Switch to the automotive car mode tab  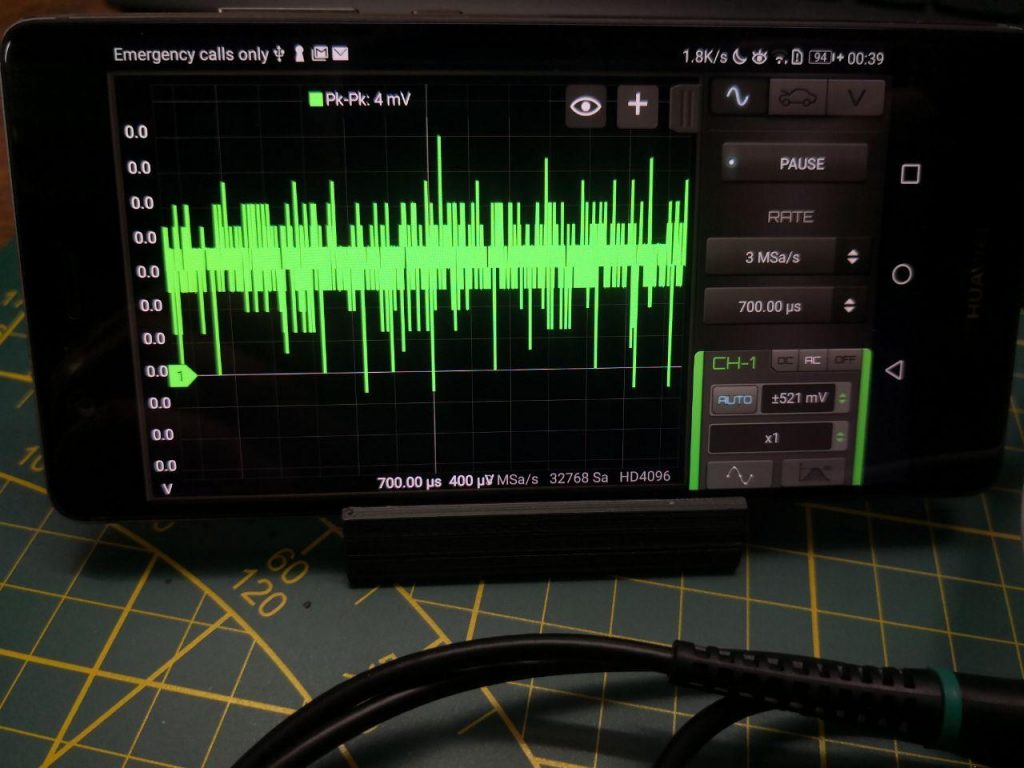point(797,98)
